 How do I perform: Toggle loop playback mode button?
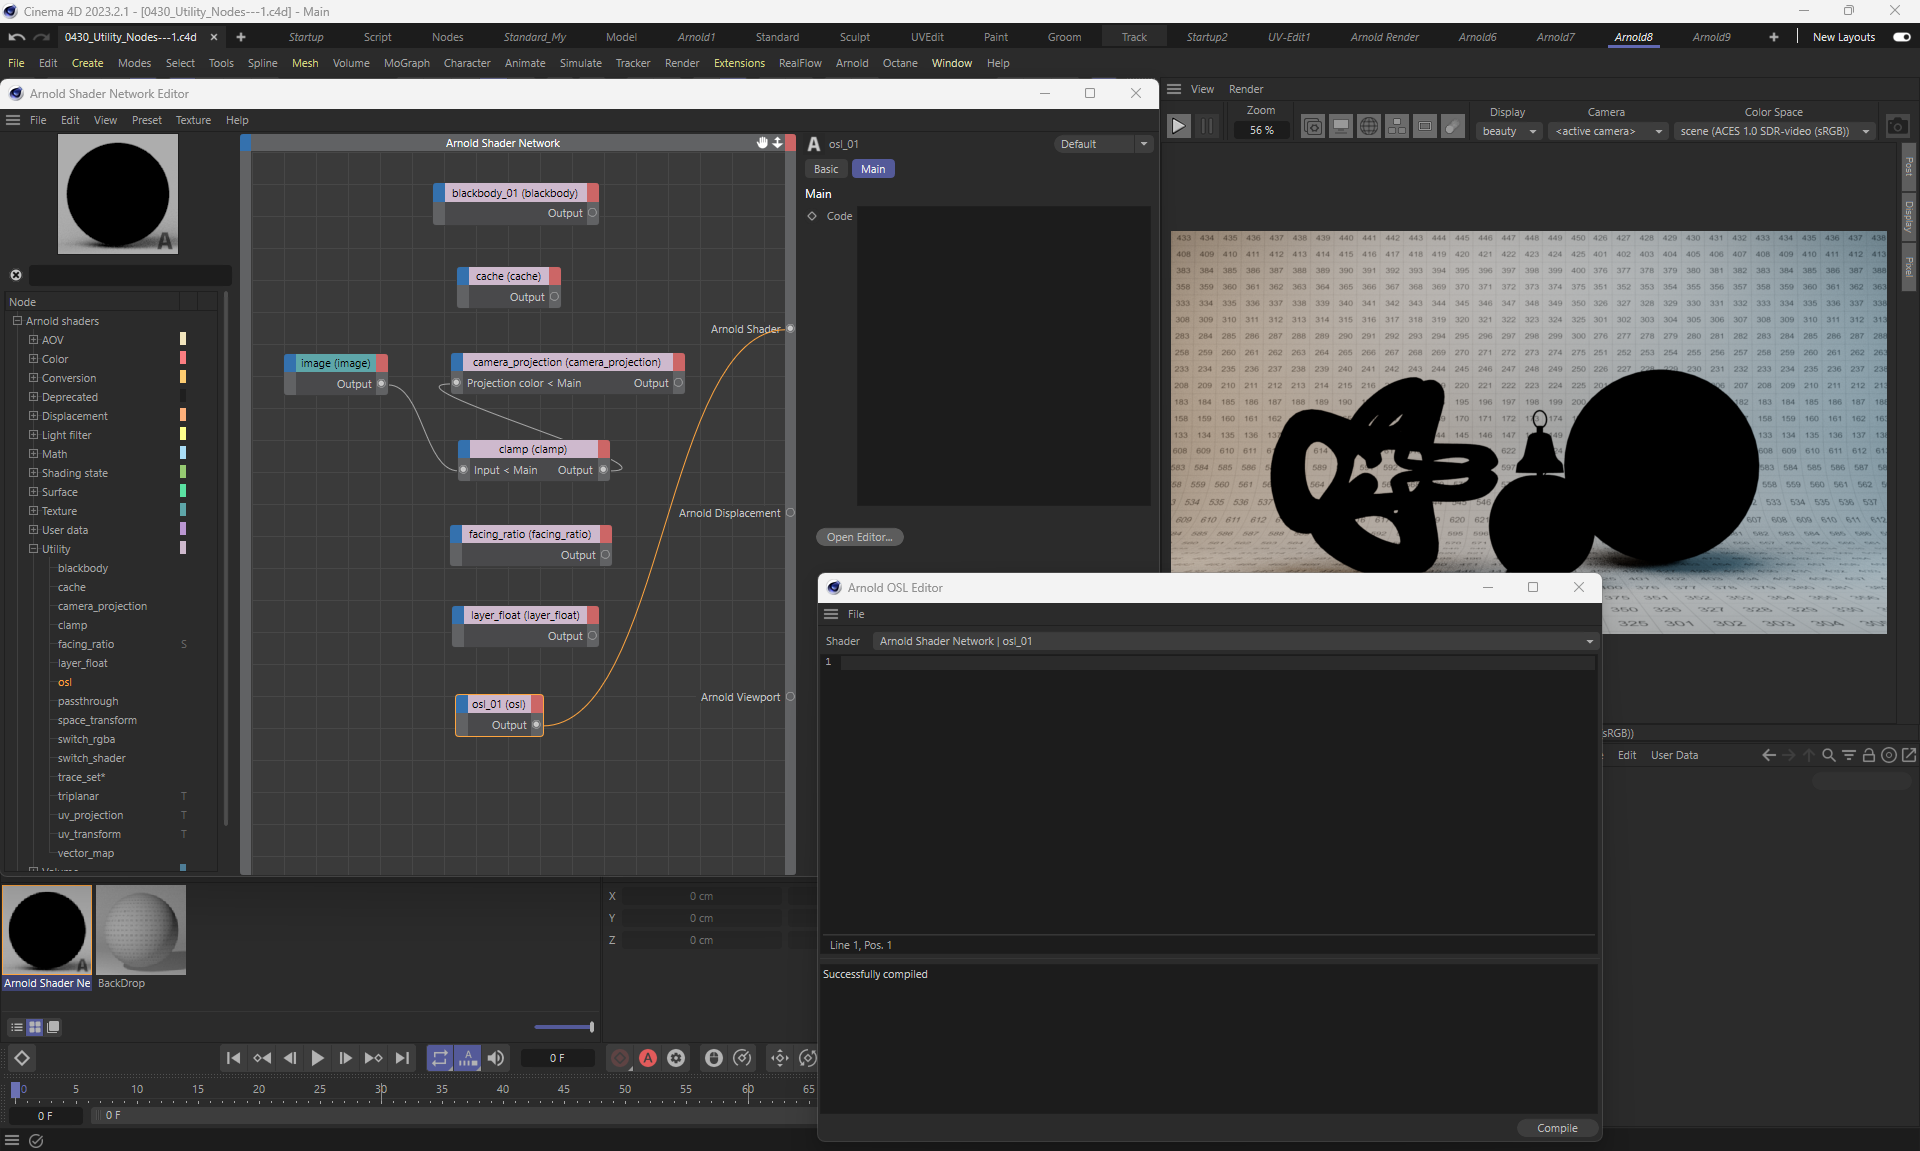point(440,1058)
